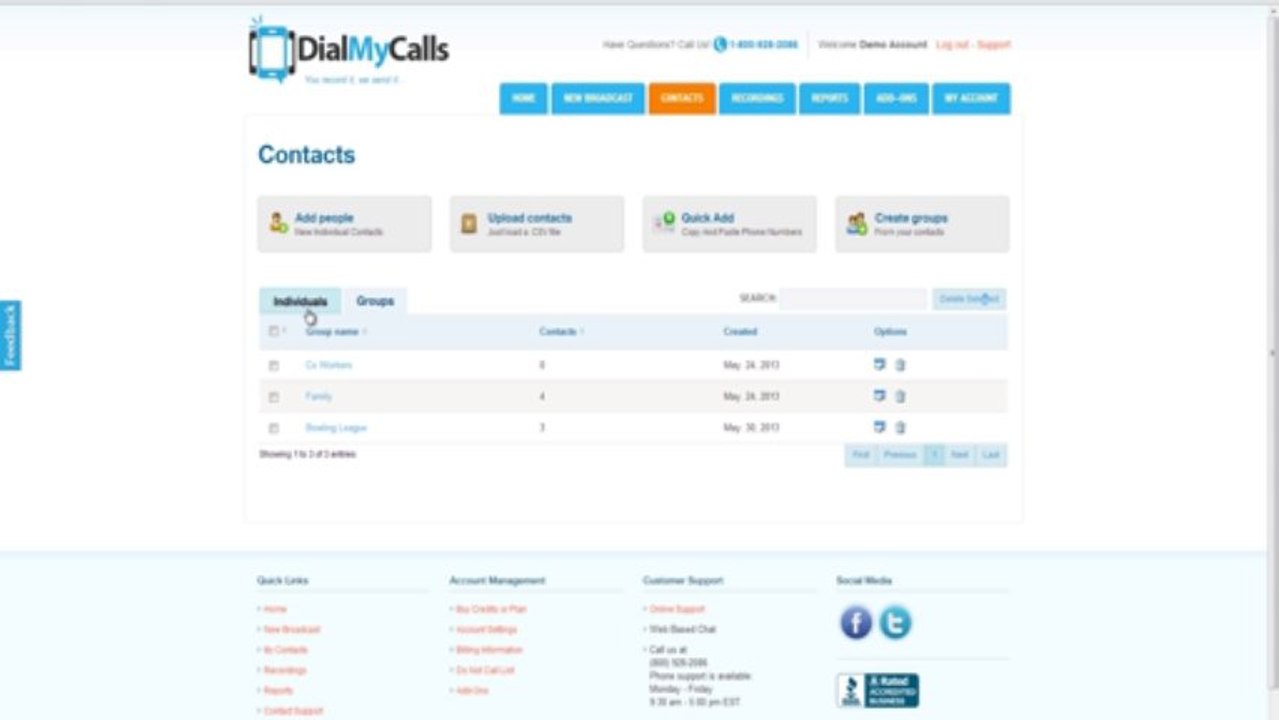This screenshot has width=1279, height=720.
Task: Click the Delete Selected button
Action: [969, 299]
